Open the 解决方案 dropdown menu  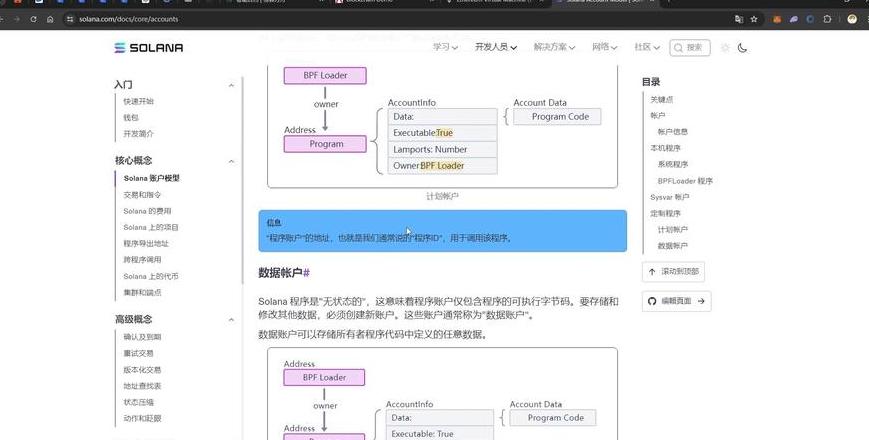[554, 47]
